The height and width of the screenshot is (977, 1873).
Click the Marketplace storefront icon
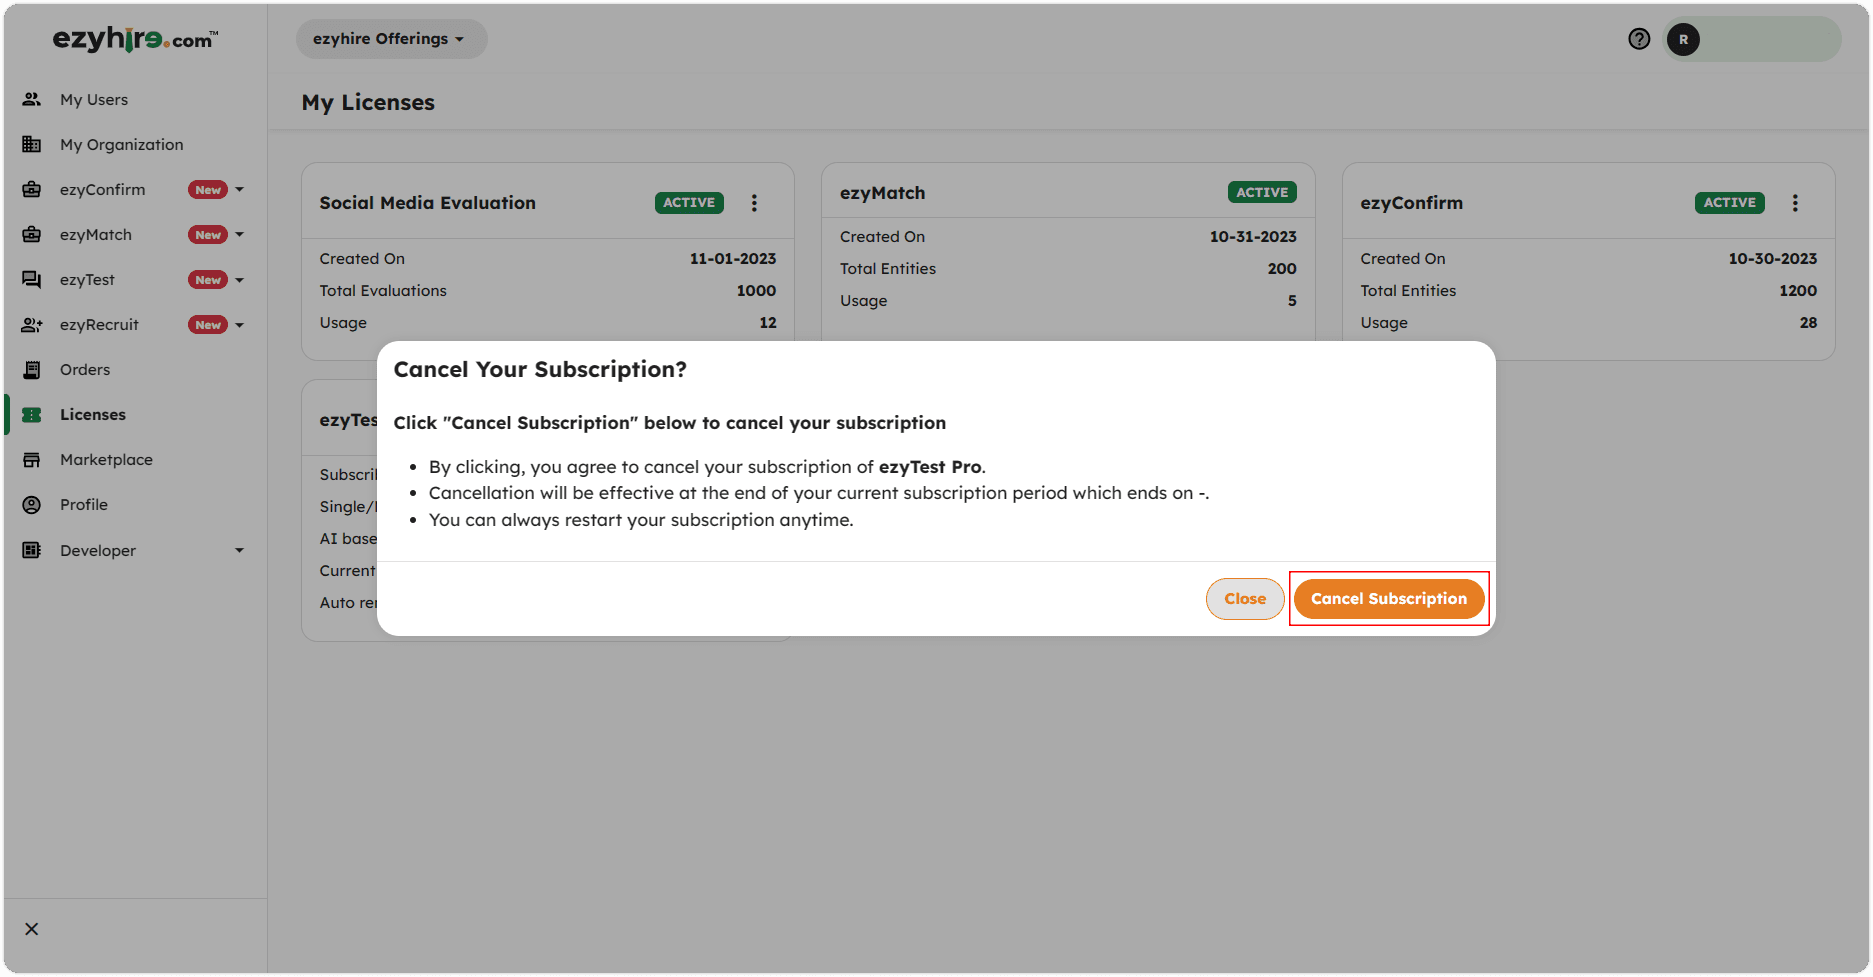32,459
